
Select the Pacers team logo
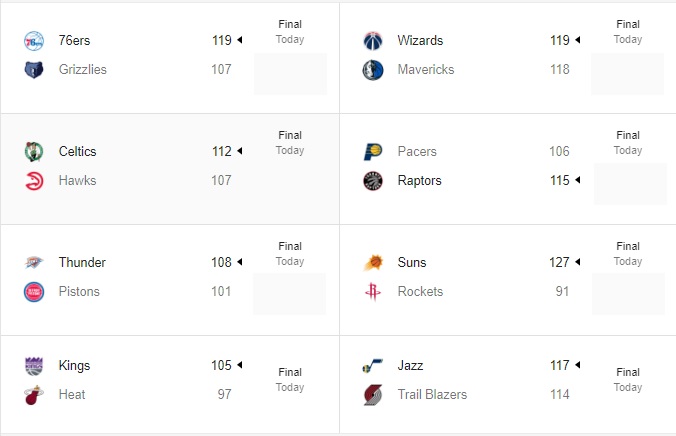tap(372, 152)
